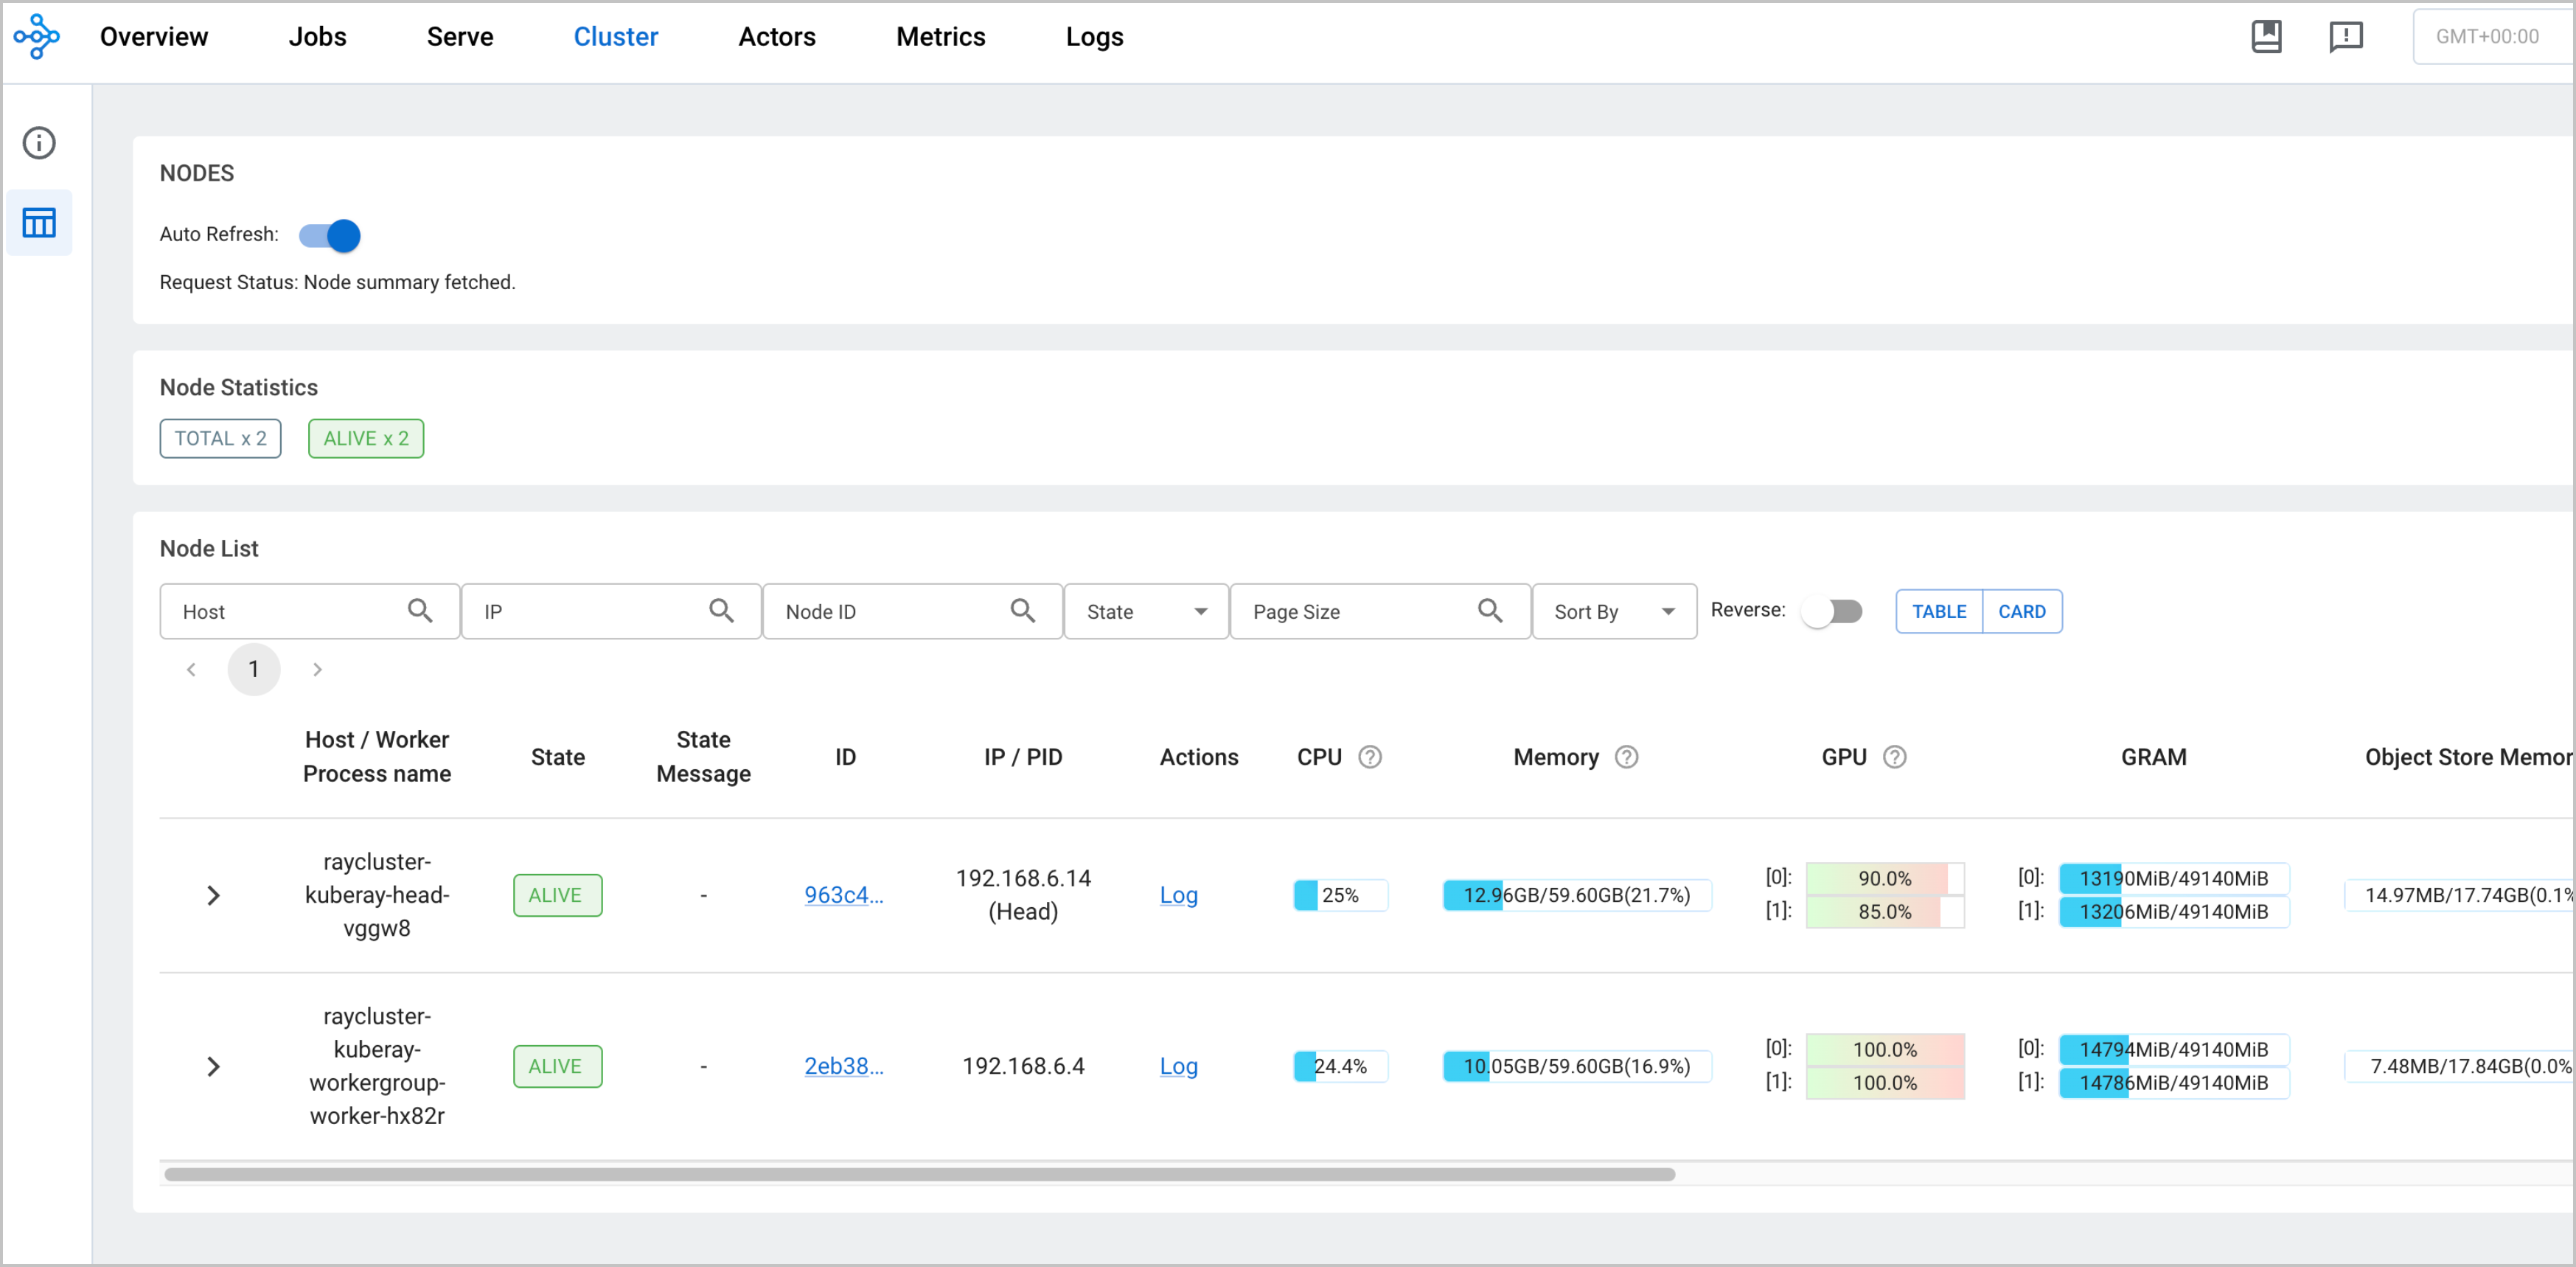Toggle the Reverse sort switch

[1832, 611]
